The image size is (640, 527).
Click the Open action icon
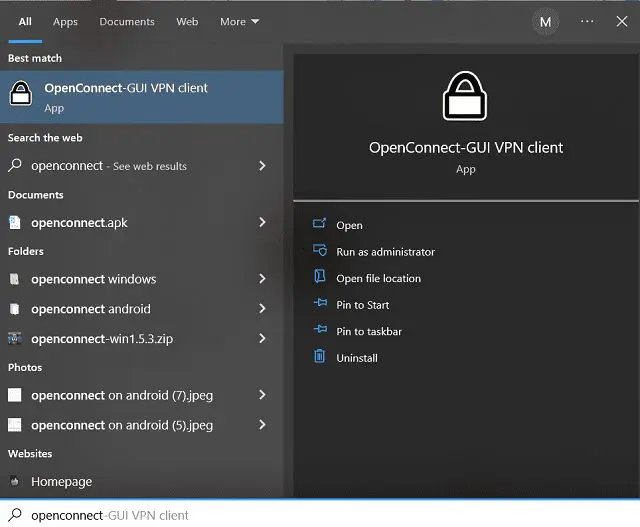click(320, 225)
